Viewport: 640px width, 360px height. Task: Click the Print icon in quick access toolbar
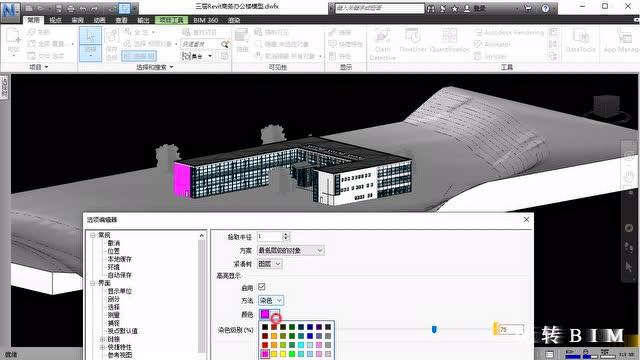pos(71,8)
